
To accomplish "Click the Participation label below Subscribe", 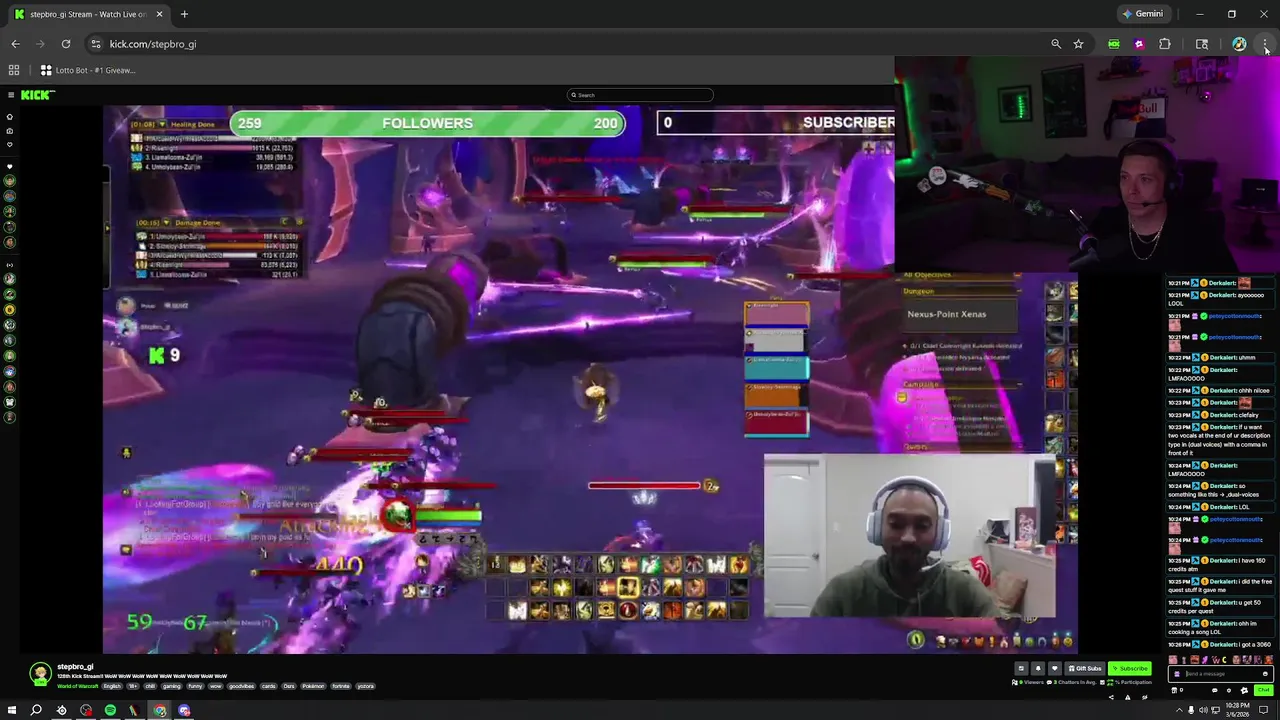I will tap(1133, 682).
